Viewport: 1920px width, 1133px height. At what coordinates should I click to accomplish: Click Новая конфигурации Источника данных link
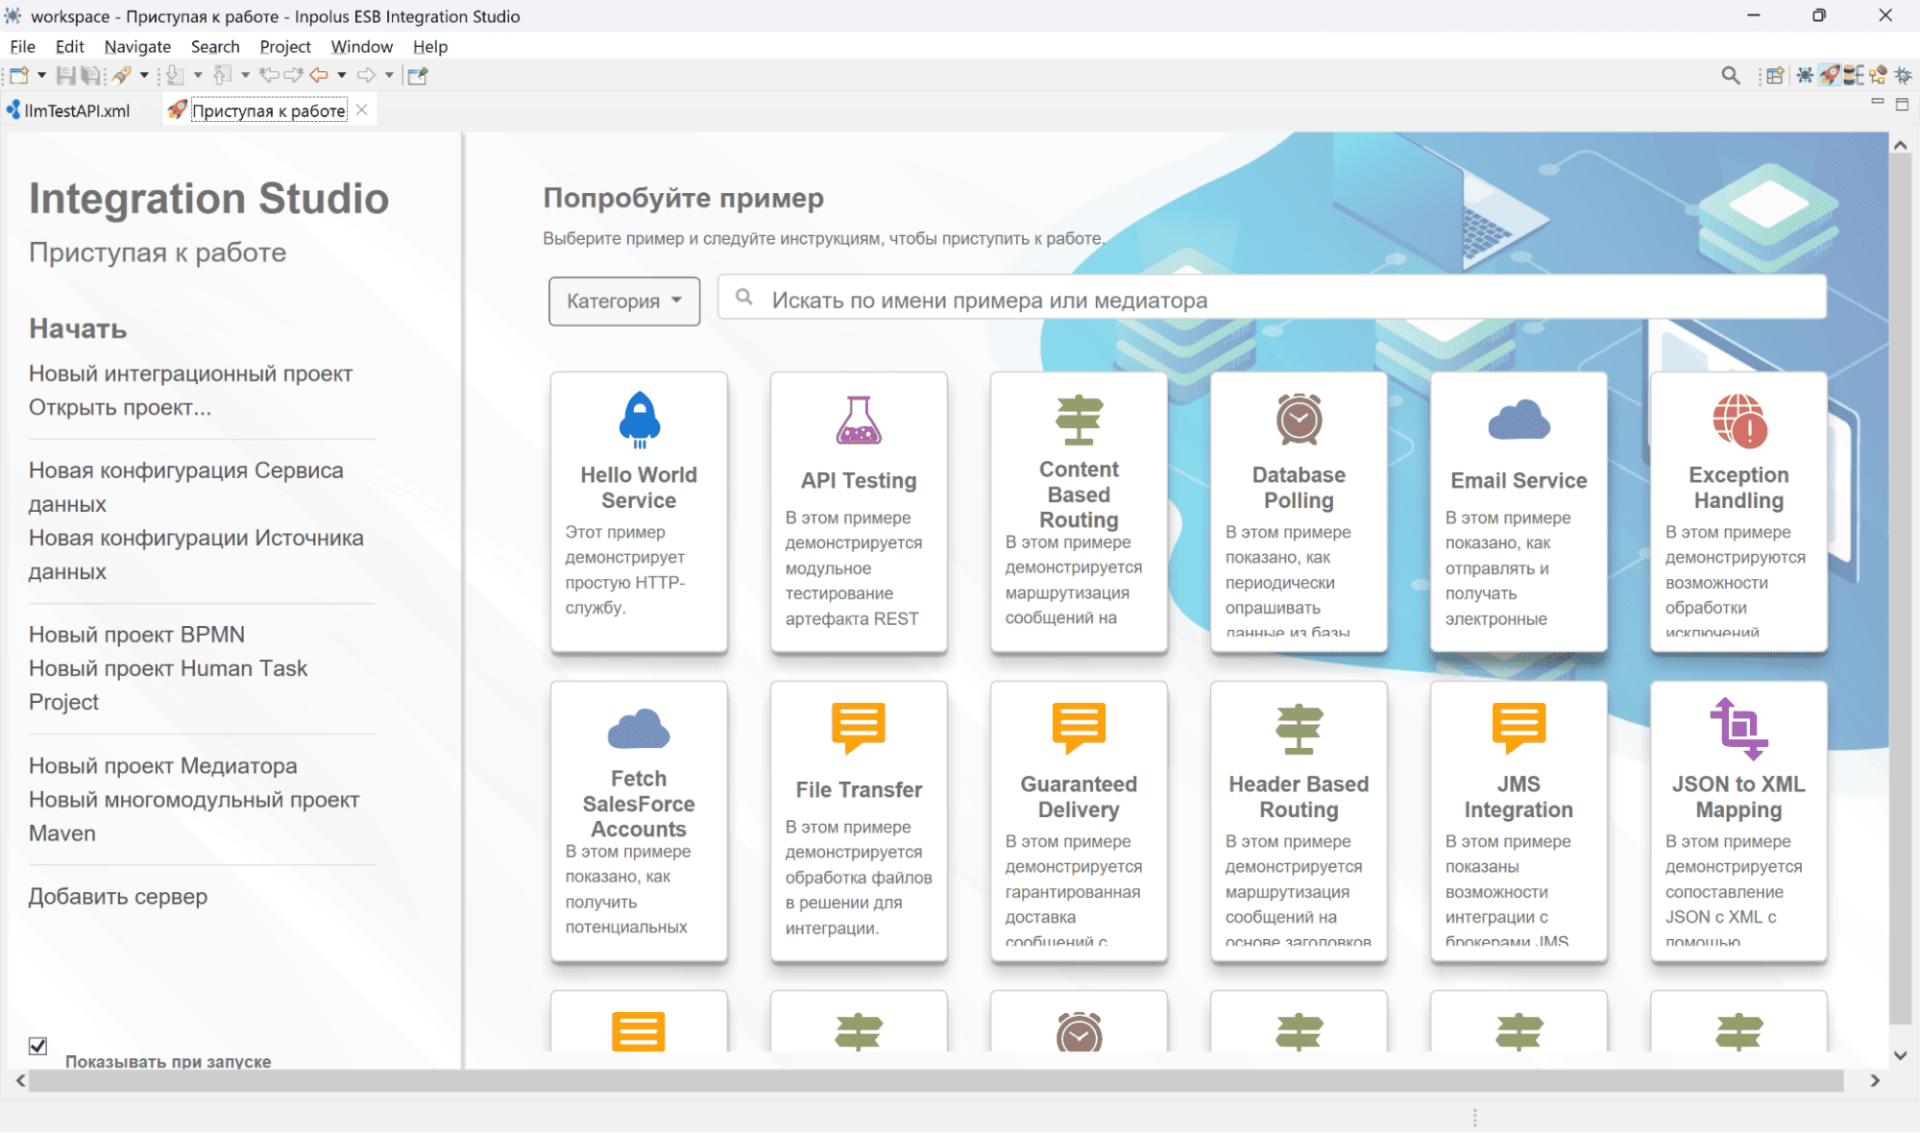pos(196,555)
